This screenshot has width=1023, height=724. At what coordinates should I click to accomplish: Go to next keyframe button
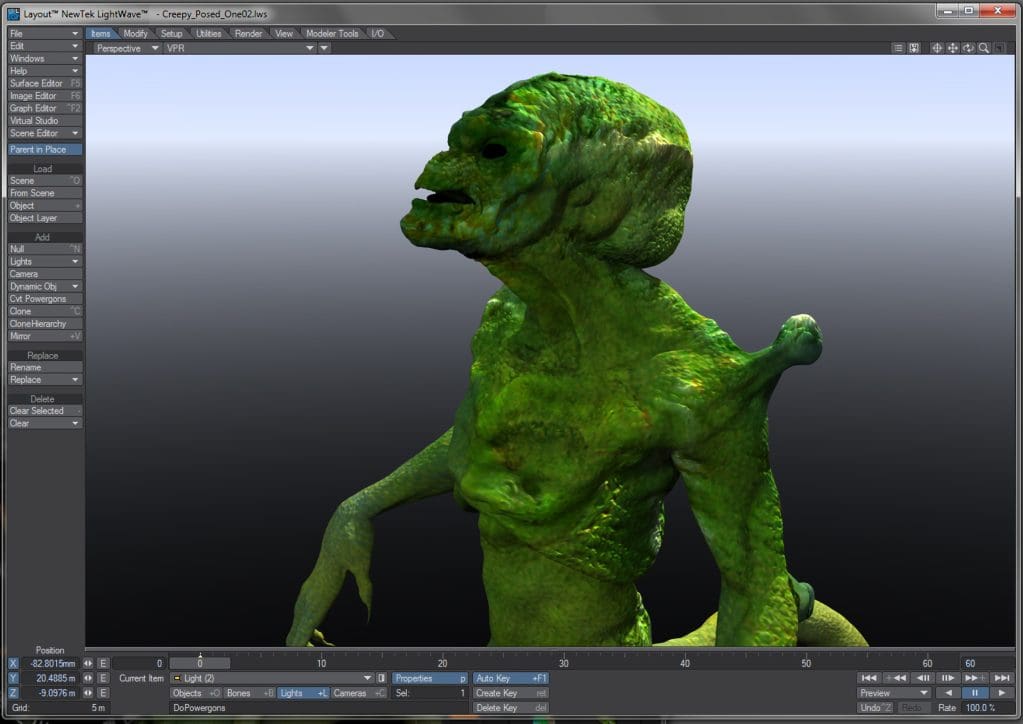point(974,678)
